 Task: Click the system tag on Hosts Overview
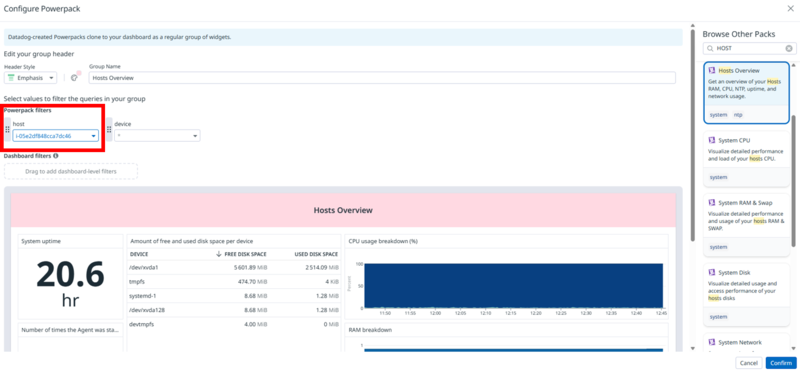718,115
